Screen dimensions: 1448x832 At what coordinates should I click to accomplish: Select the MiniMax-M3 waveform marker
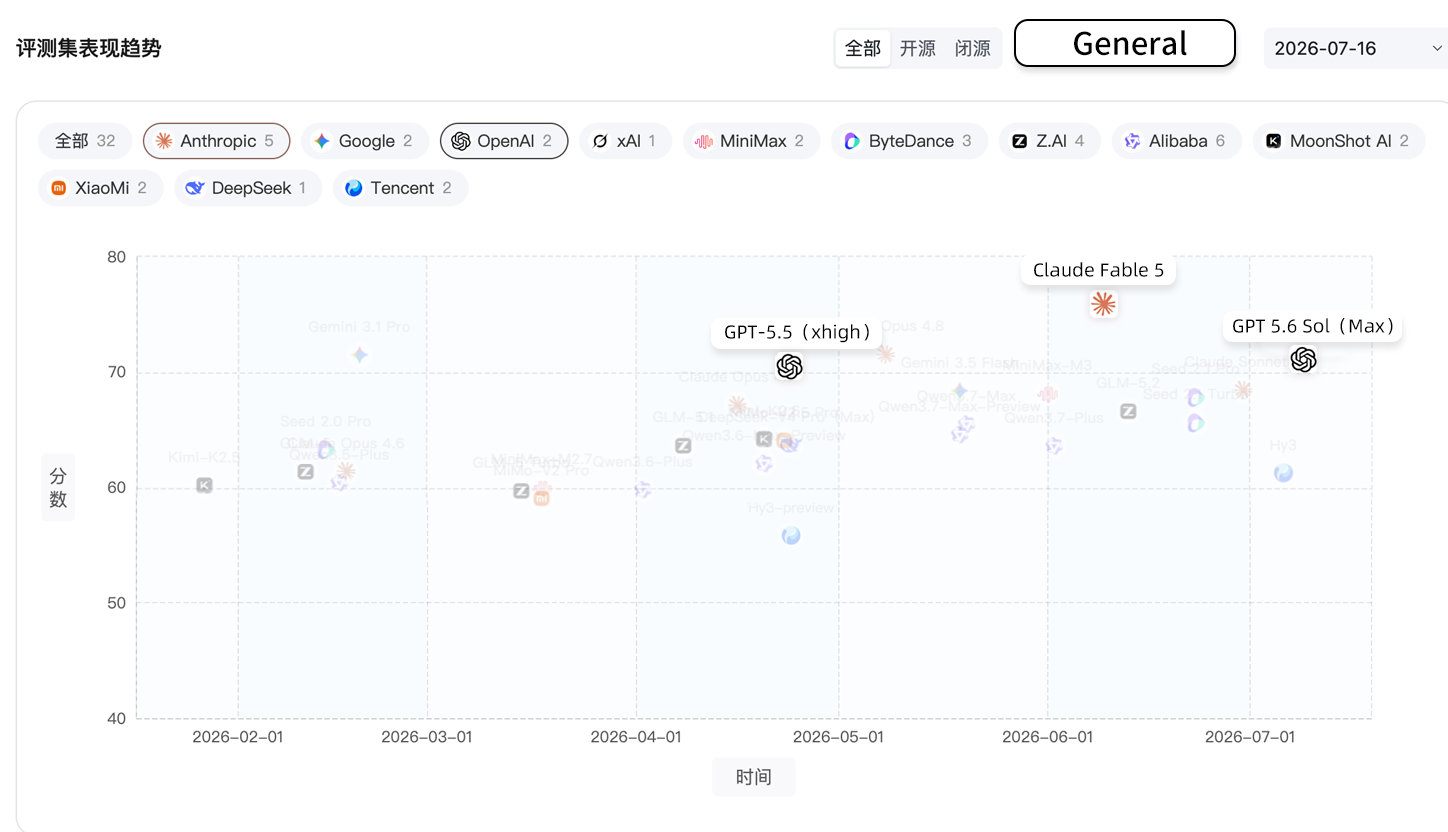point(1048,394)
